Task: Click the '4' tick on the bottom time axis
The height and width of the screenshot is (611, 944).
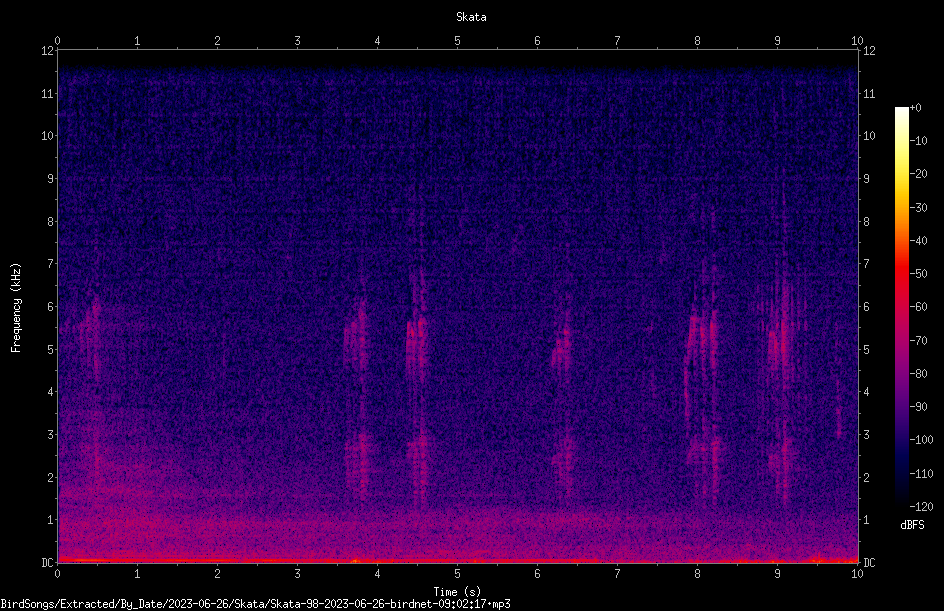Action: pos(377,574)
